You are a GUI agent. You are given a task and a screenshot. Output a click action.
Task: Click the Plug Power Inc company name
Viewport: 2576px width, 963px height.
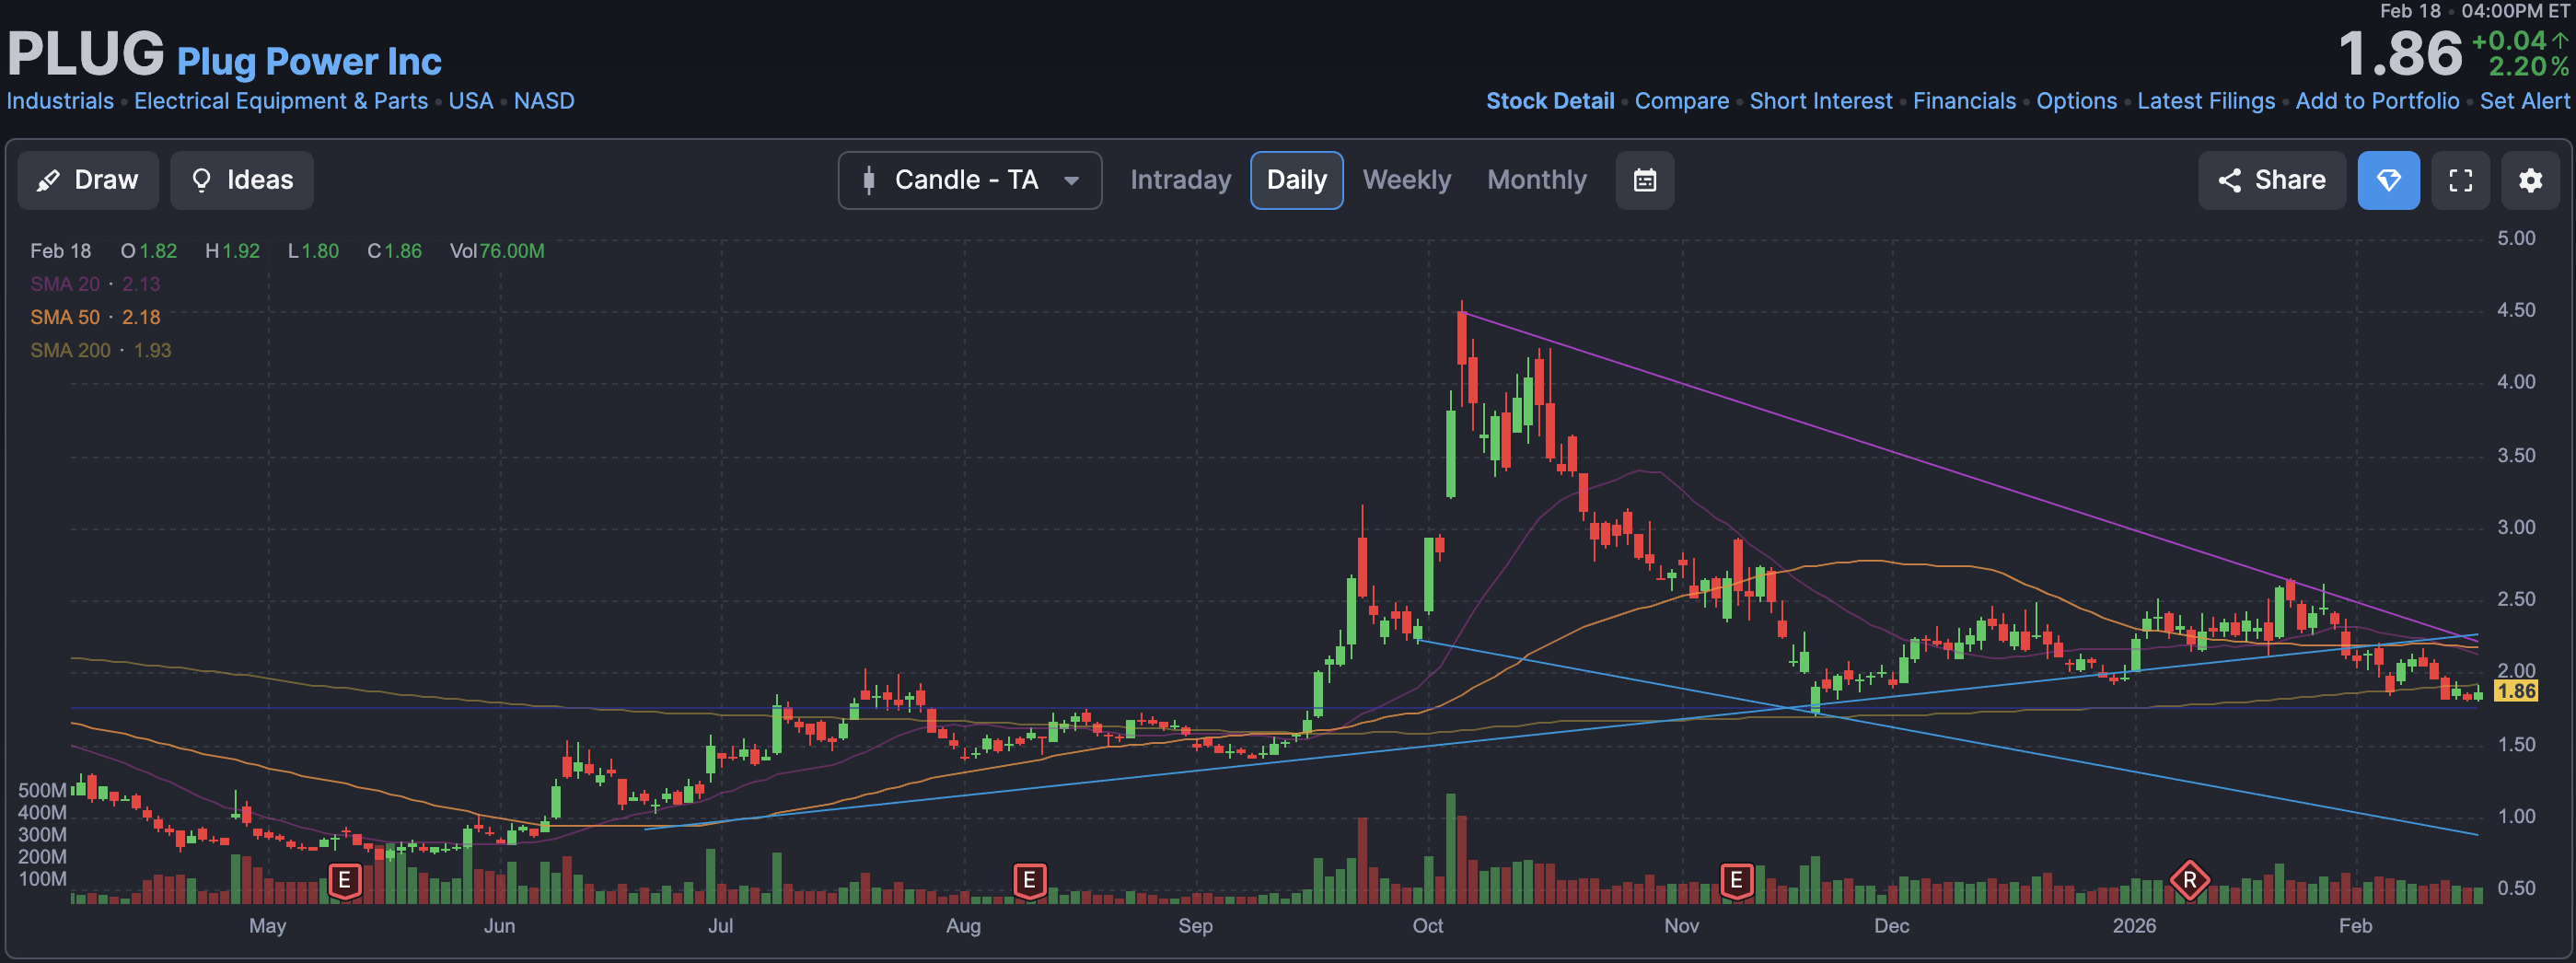(x=309, y=62)
